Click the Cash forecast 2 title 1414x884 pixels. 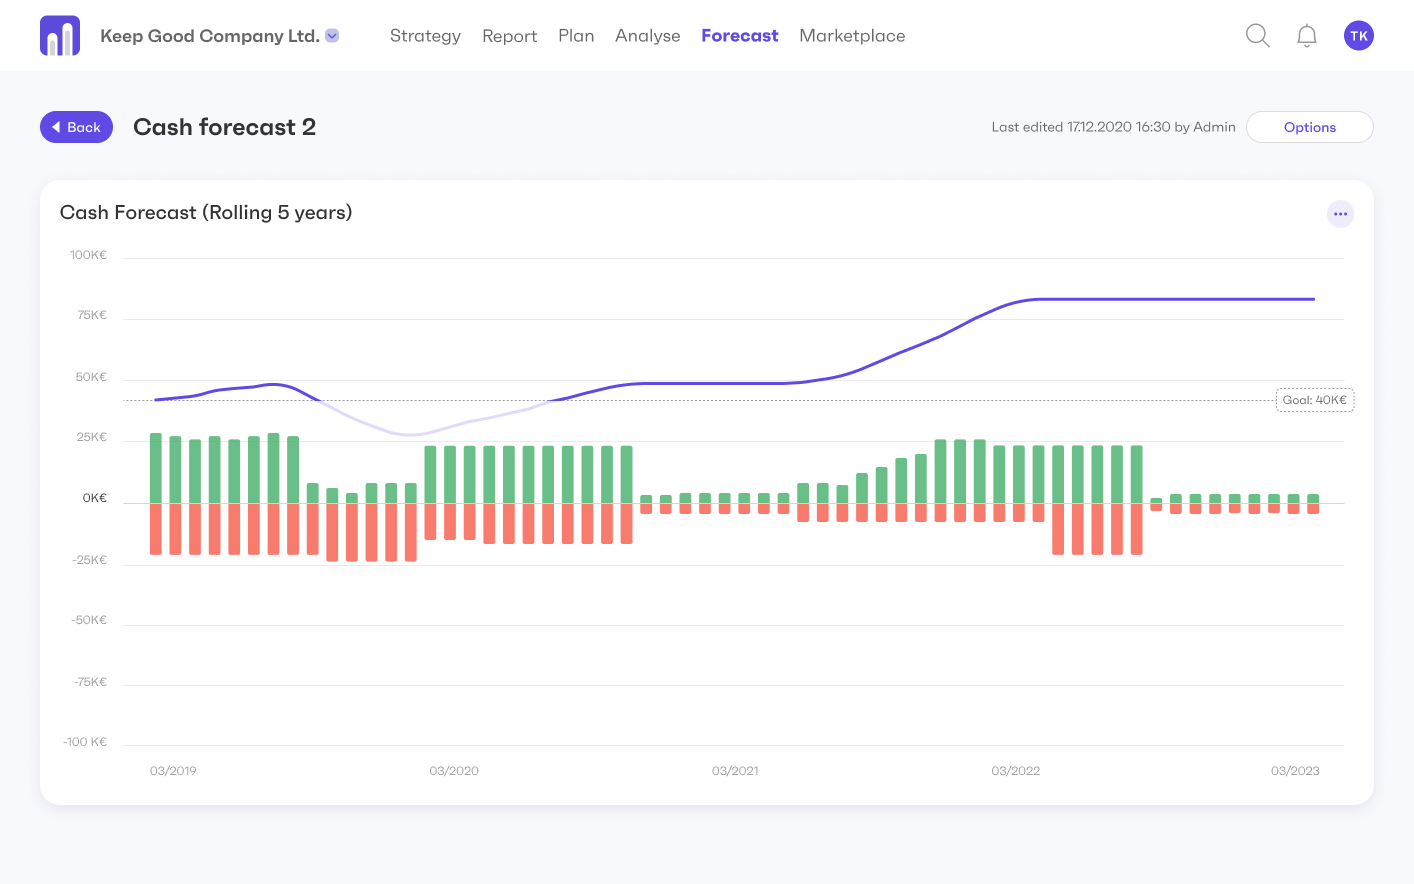[x=225, y=127]
